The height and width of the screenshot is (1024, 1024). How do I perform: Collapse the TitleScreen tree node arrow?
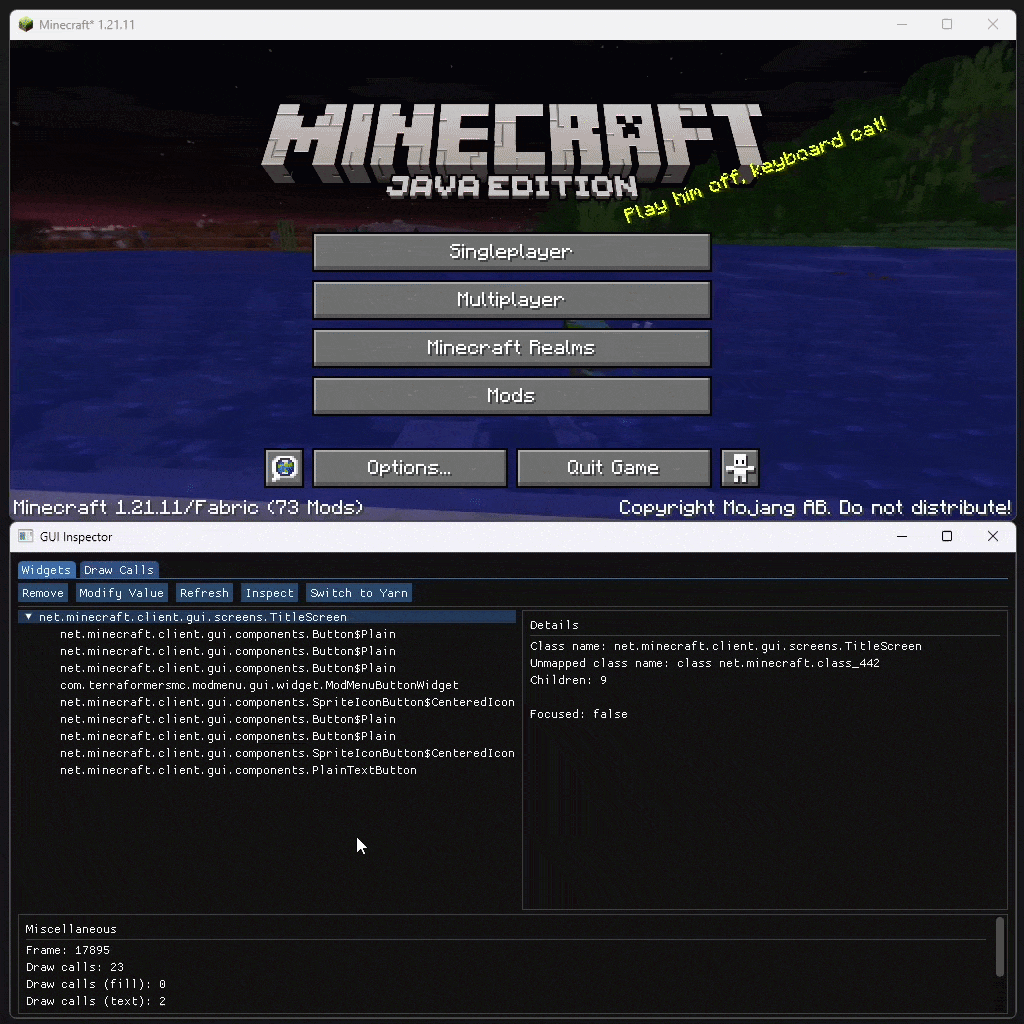pyautogui.click(x=29, y=616)
